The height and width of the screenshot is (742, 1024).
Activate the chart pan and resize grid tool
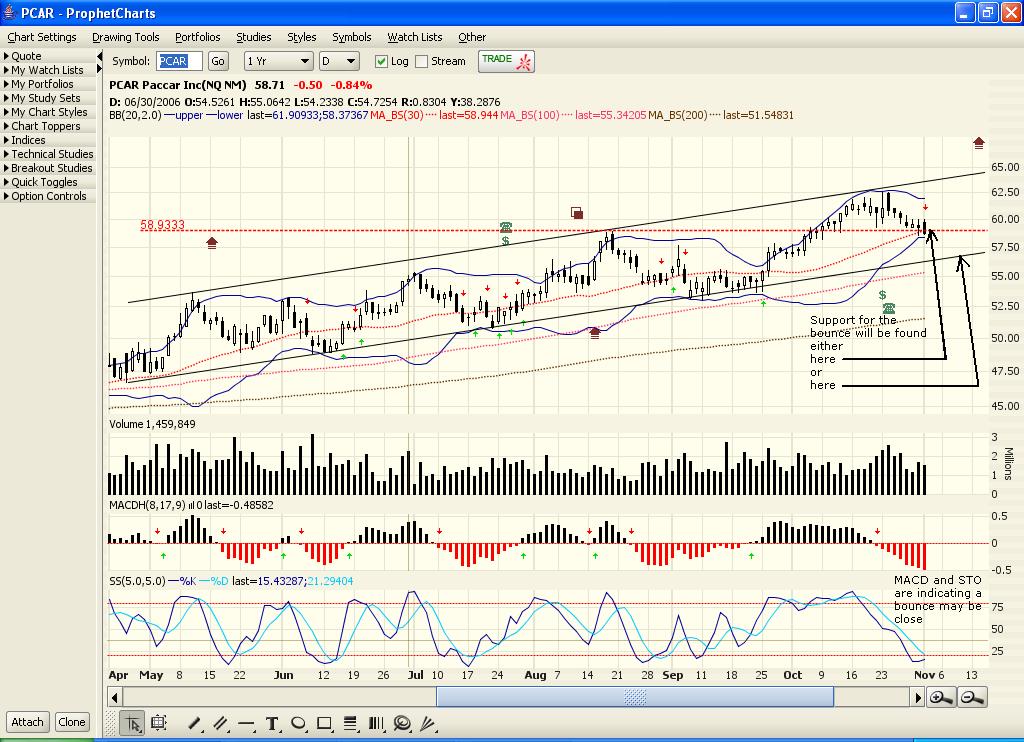158,723
